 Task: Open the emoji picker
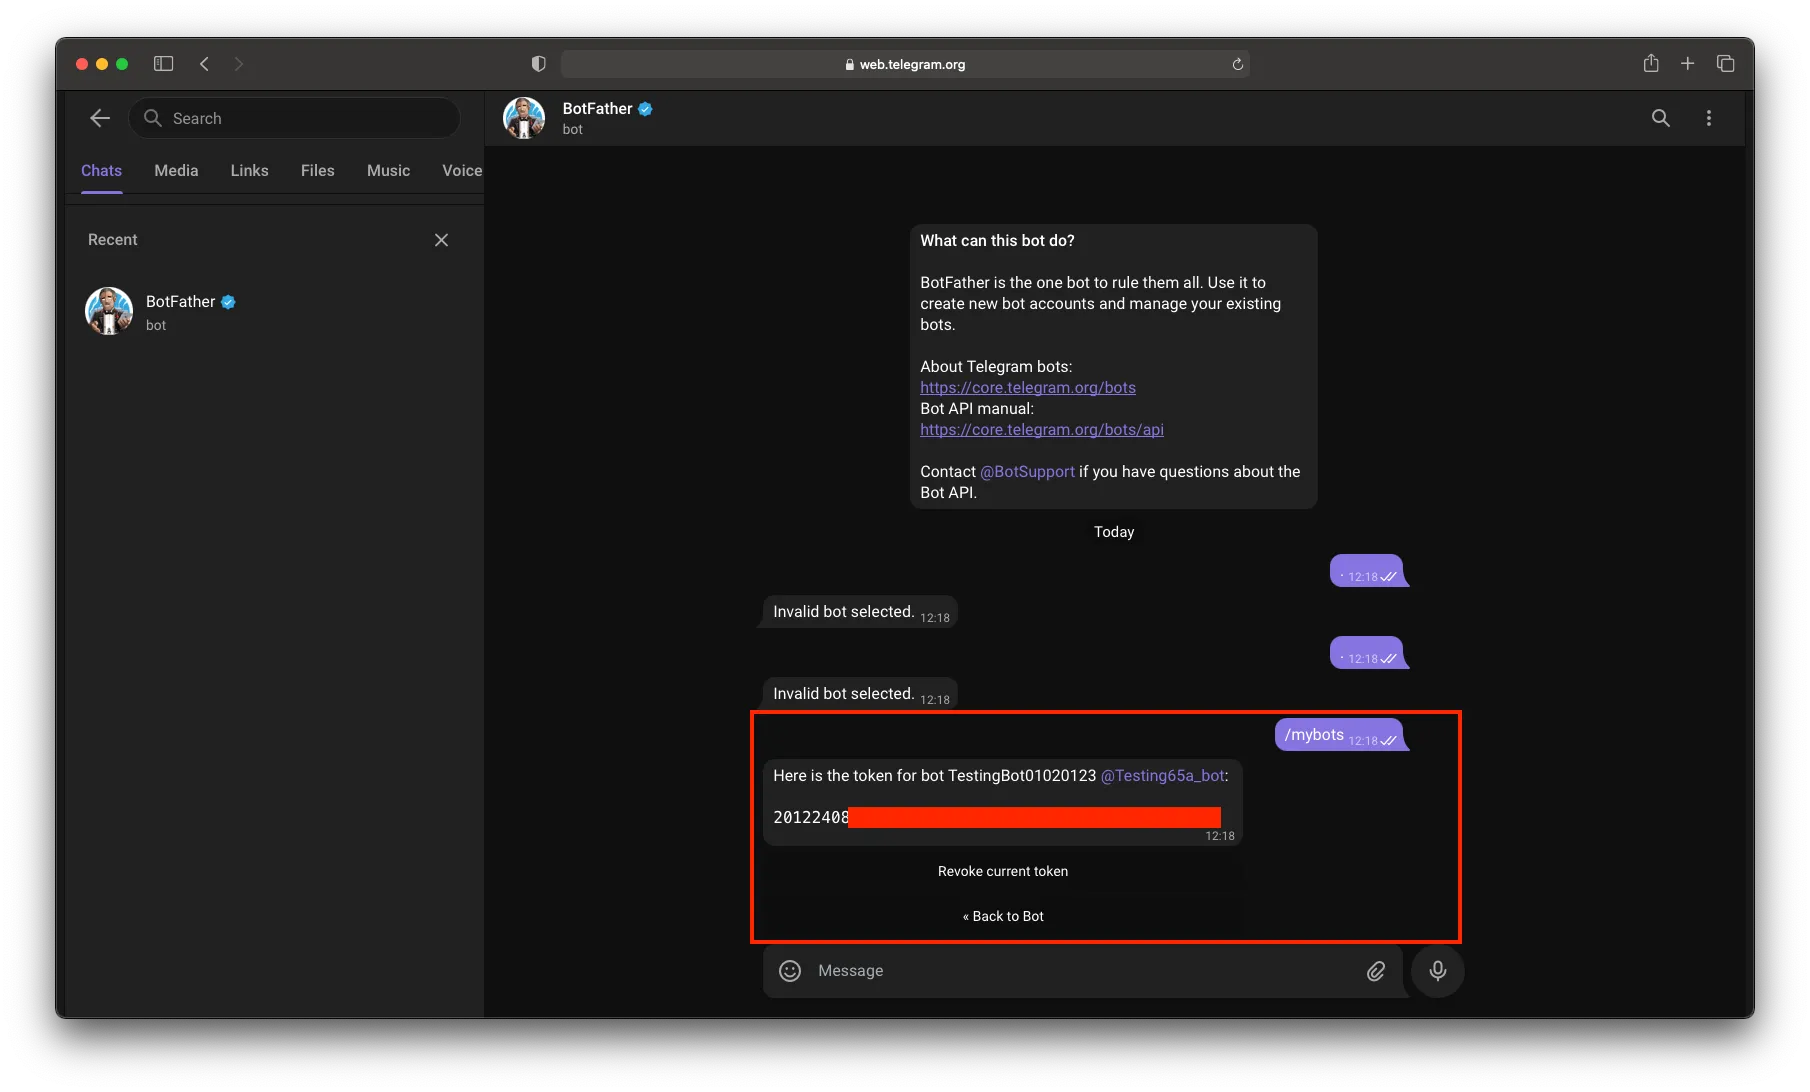coord(790,971)
